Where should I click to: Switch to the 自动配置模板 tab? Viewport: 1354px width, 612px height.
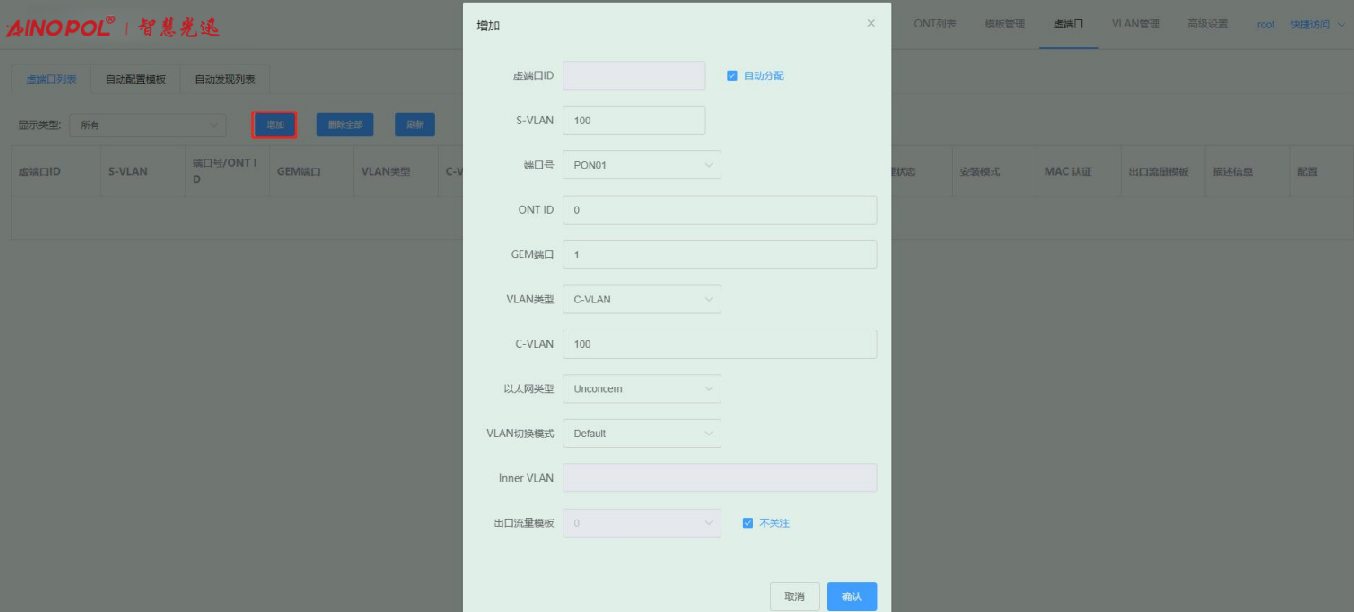click(135, 79)
